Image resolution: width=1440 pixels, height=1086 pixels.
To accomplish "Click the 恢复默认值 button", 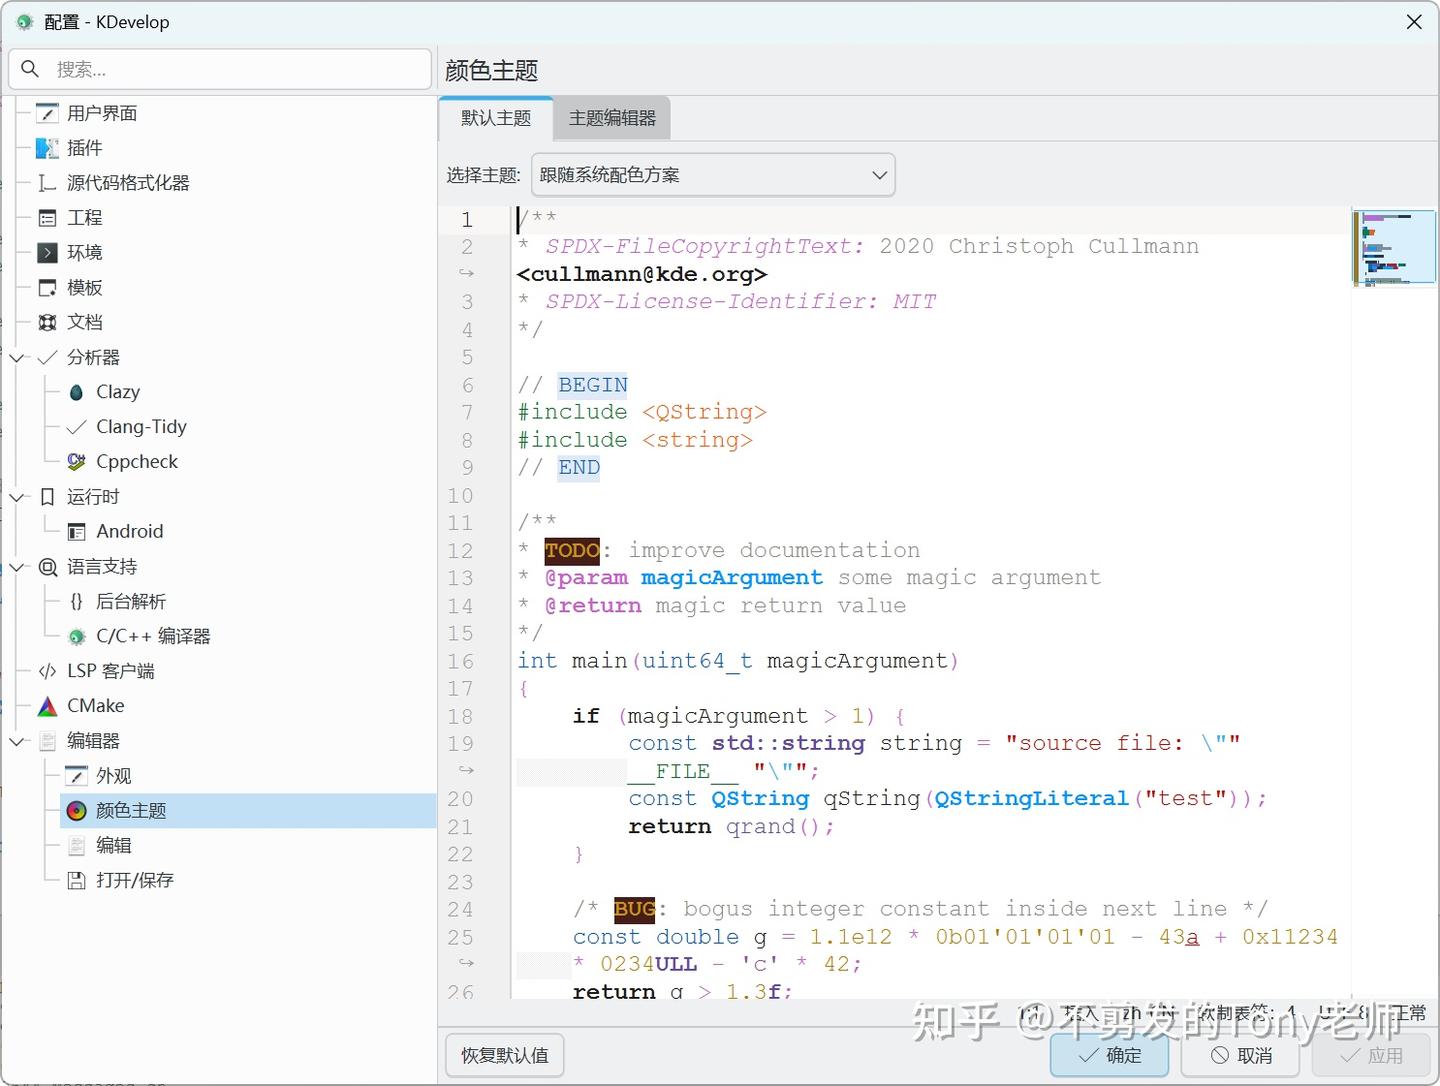I will [504, 1055].
